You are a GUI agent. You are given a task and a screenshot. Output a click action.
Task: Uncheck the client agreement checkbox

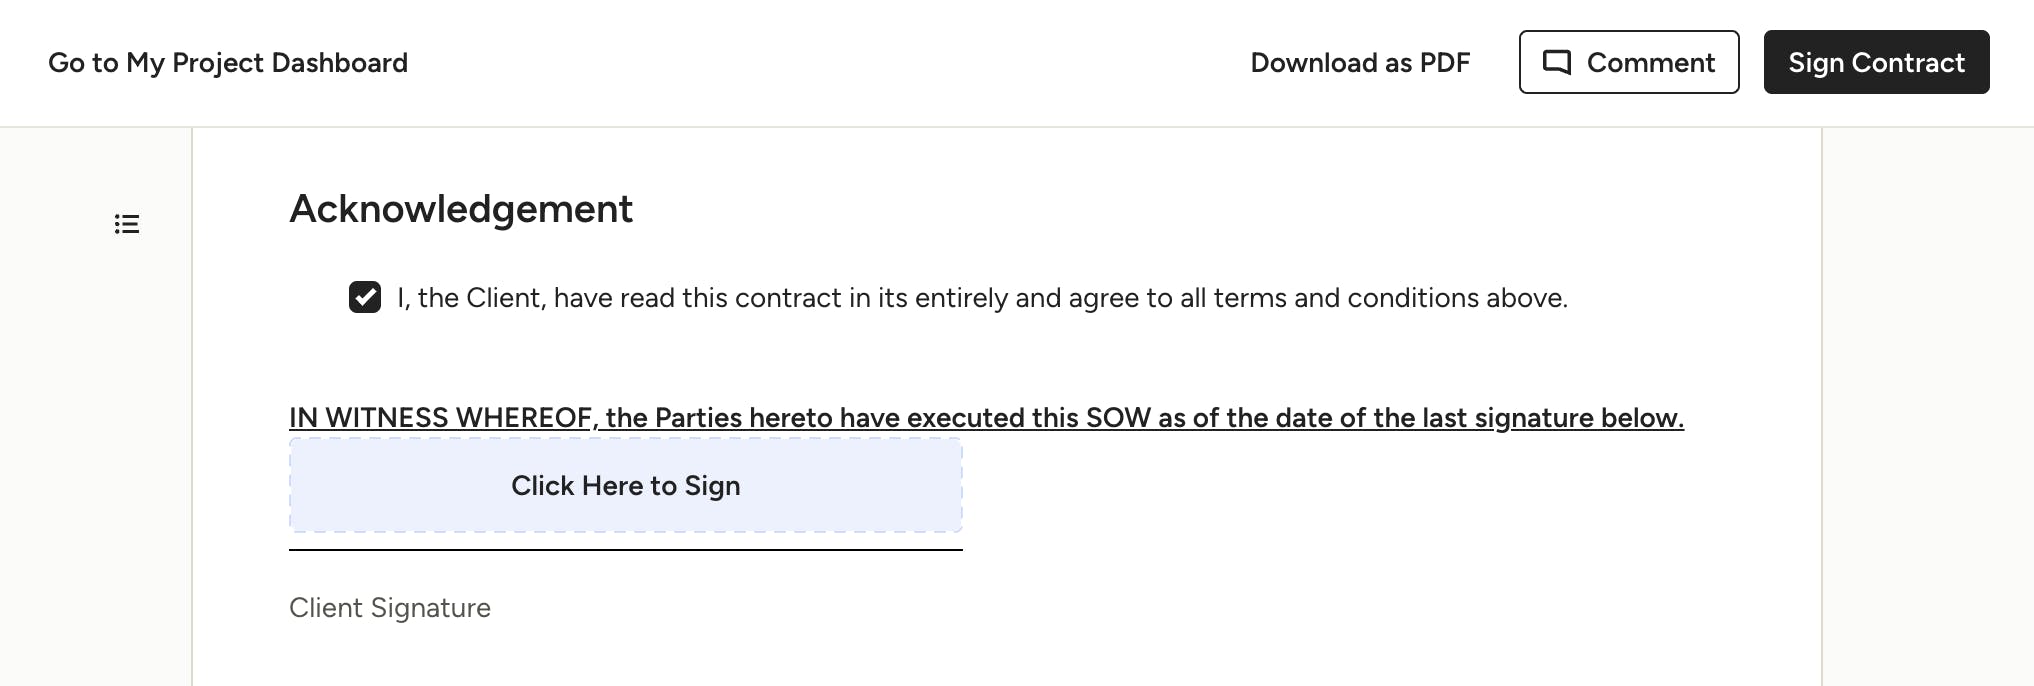(x=365, y=297)
